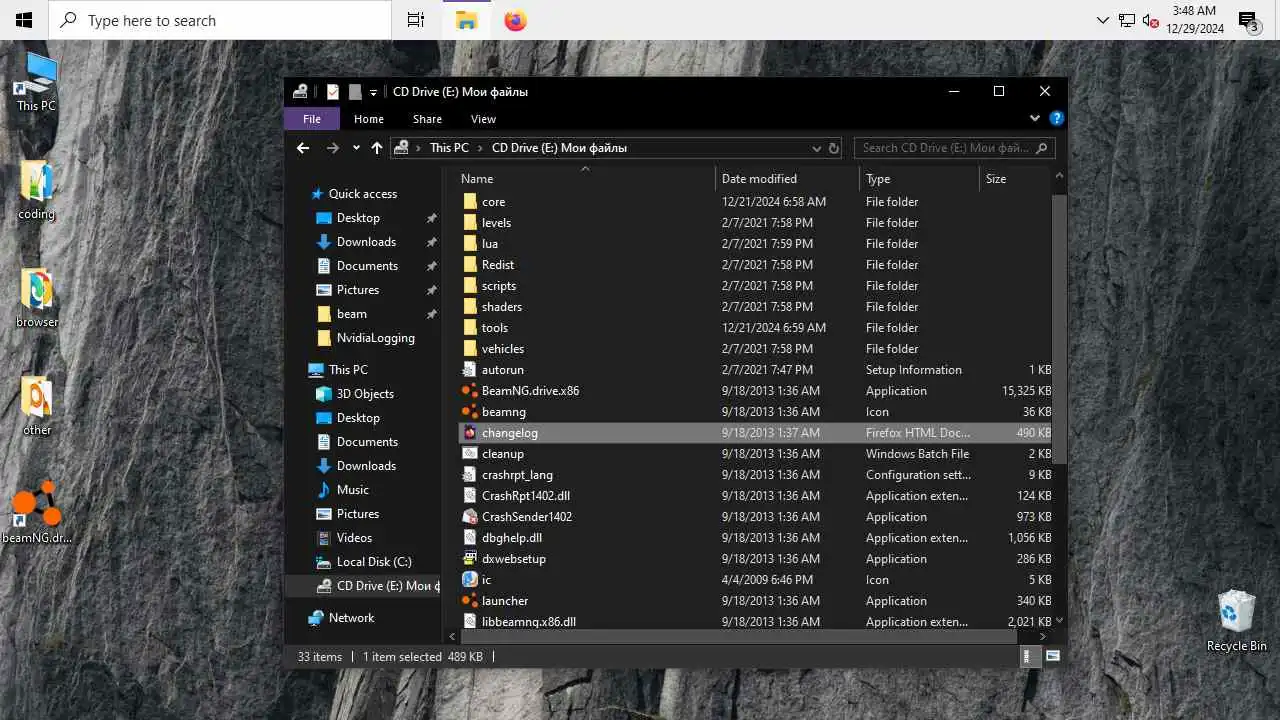Expand the ribbon with the chevron
The image size is (1280, 720).
click(x=1035, y=118)
